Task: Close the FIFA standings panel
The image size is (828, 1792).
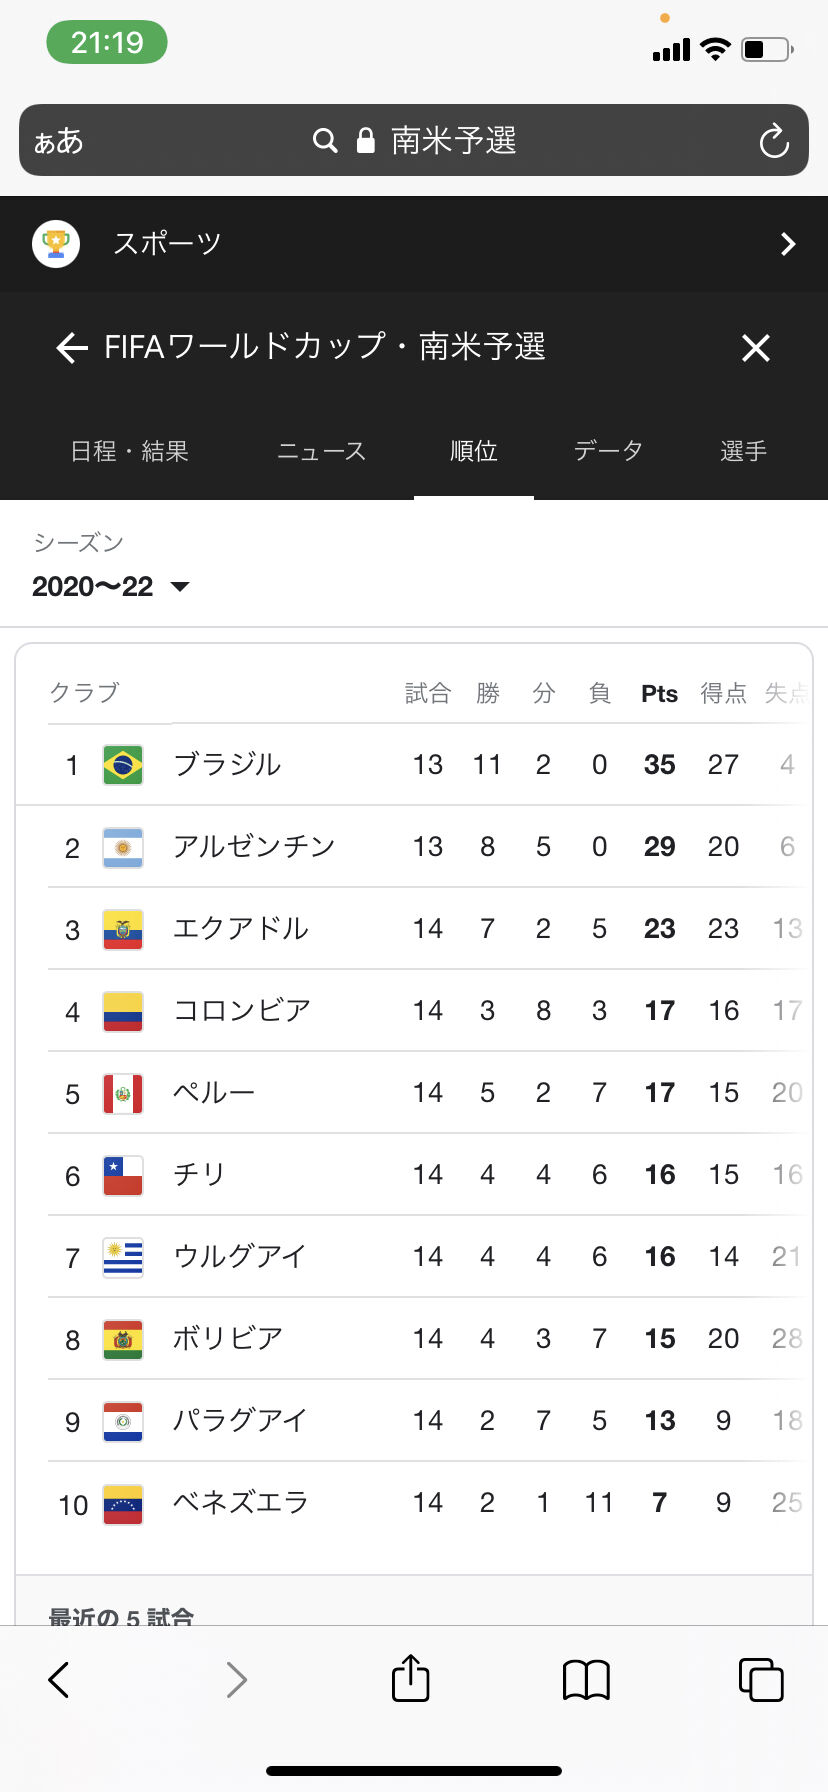Action: (x=756, y=348)
